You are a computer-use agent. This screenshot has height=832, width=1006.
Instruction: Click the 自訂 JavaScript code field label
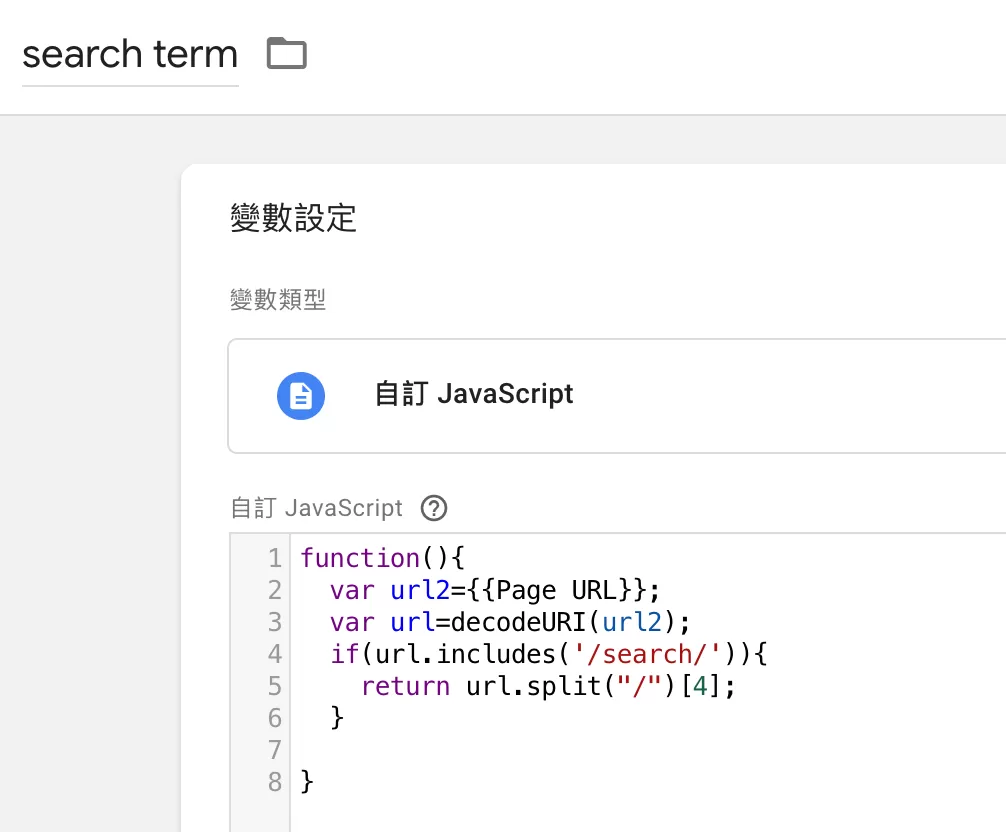(316, 508)
